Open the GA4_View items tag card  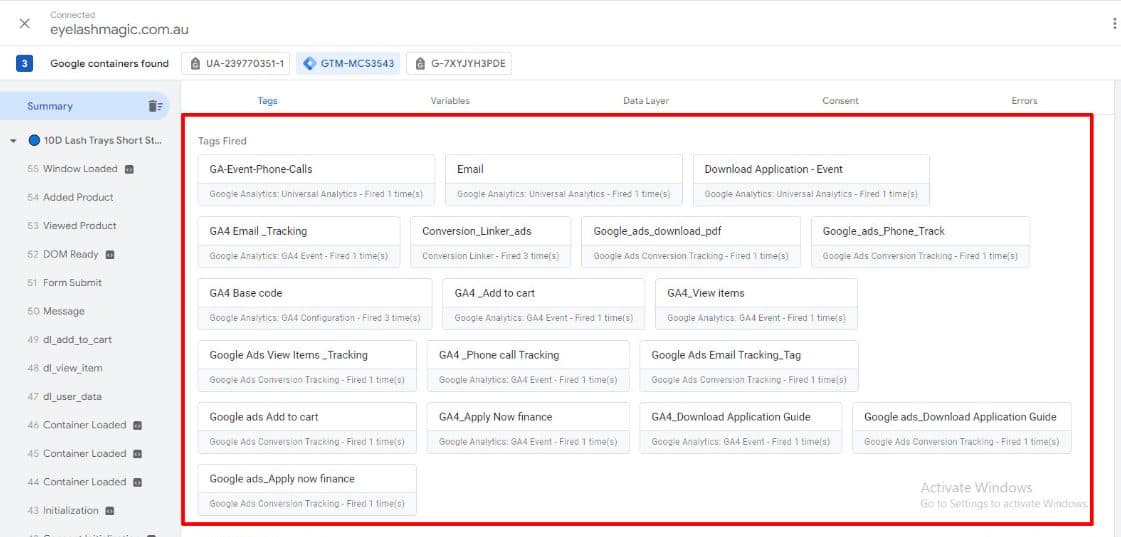[756, 304]
